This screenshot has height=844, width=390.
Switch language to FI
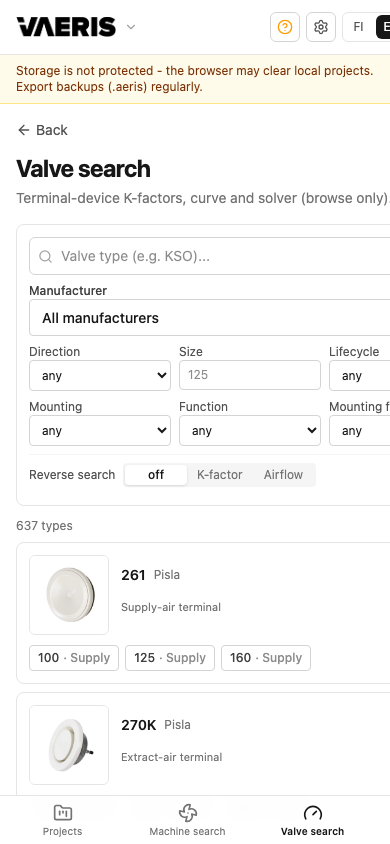359,27
